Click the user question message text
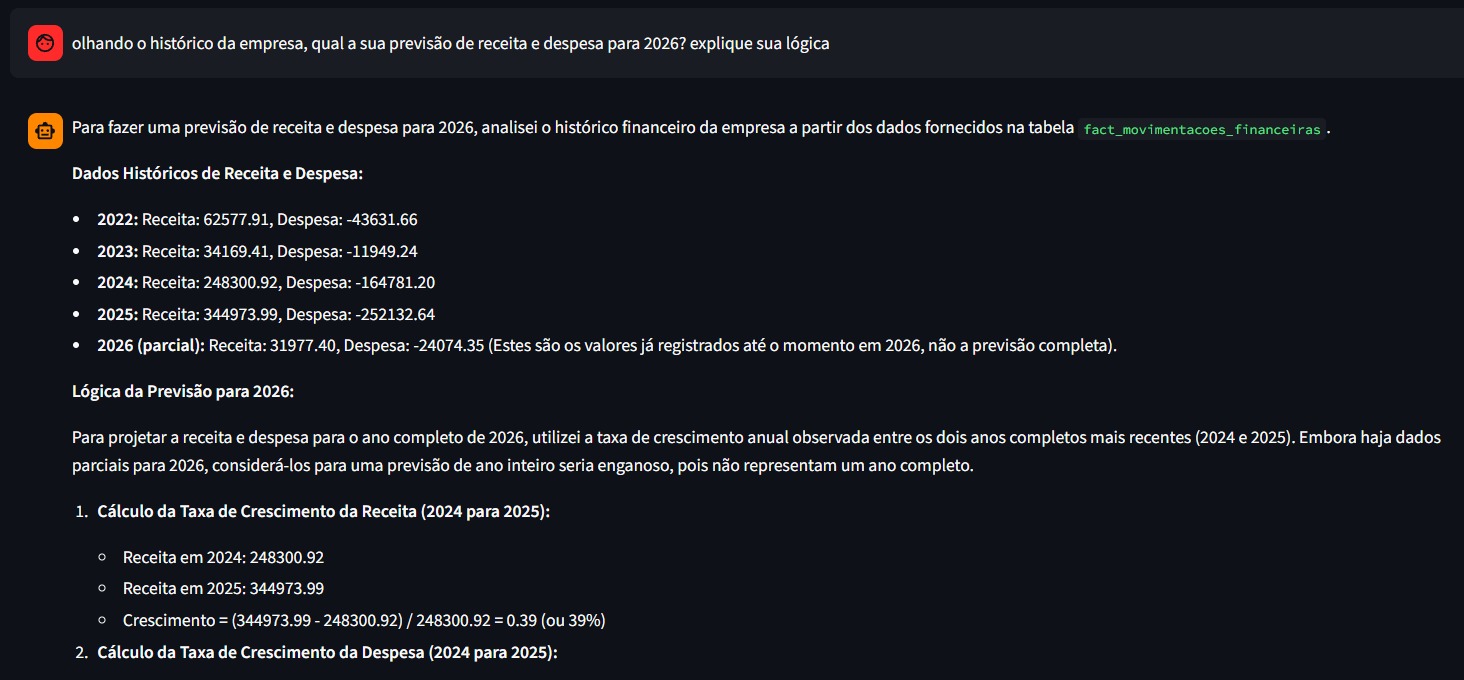This screenshot has height=680, width=1464. point(450,44)
